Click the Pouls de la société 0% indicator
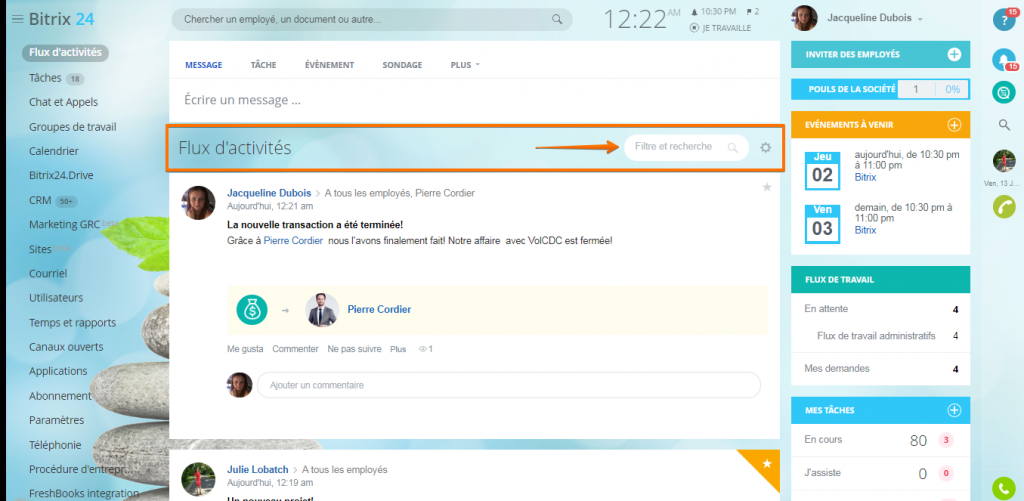The image size is (1024, 501). tap(952, 89)
